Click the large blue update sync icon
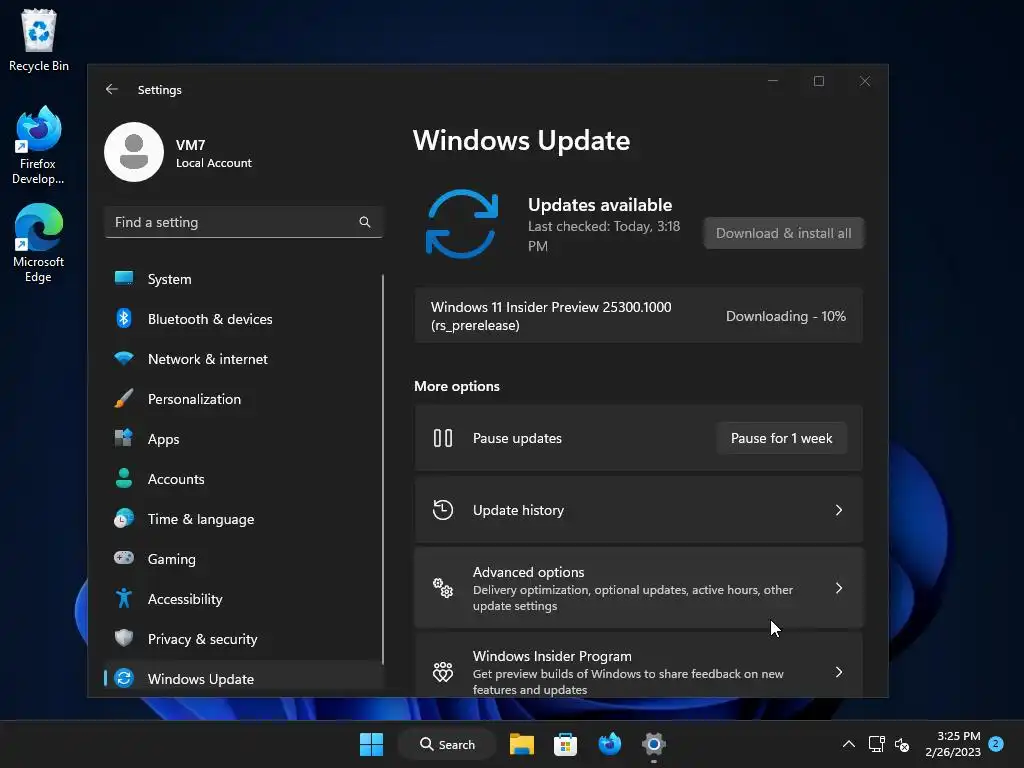Screen dimensions: 1024x768 (462, 224)
